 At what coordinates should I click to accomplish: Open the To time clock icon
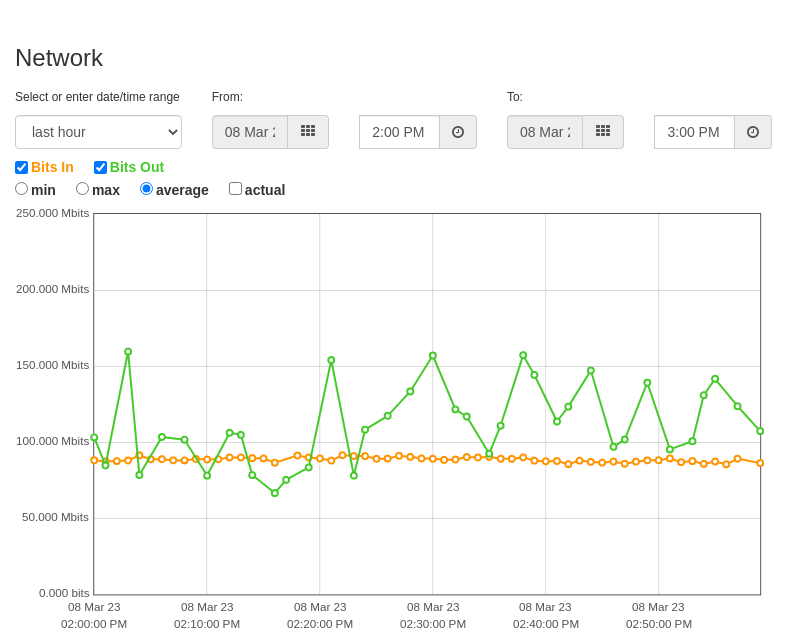(753, 132)
